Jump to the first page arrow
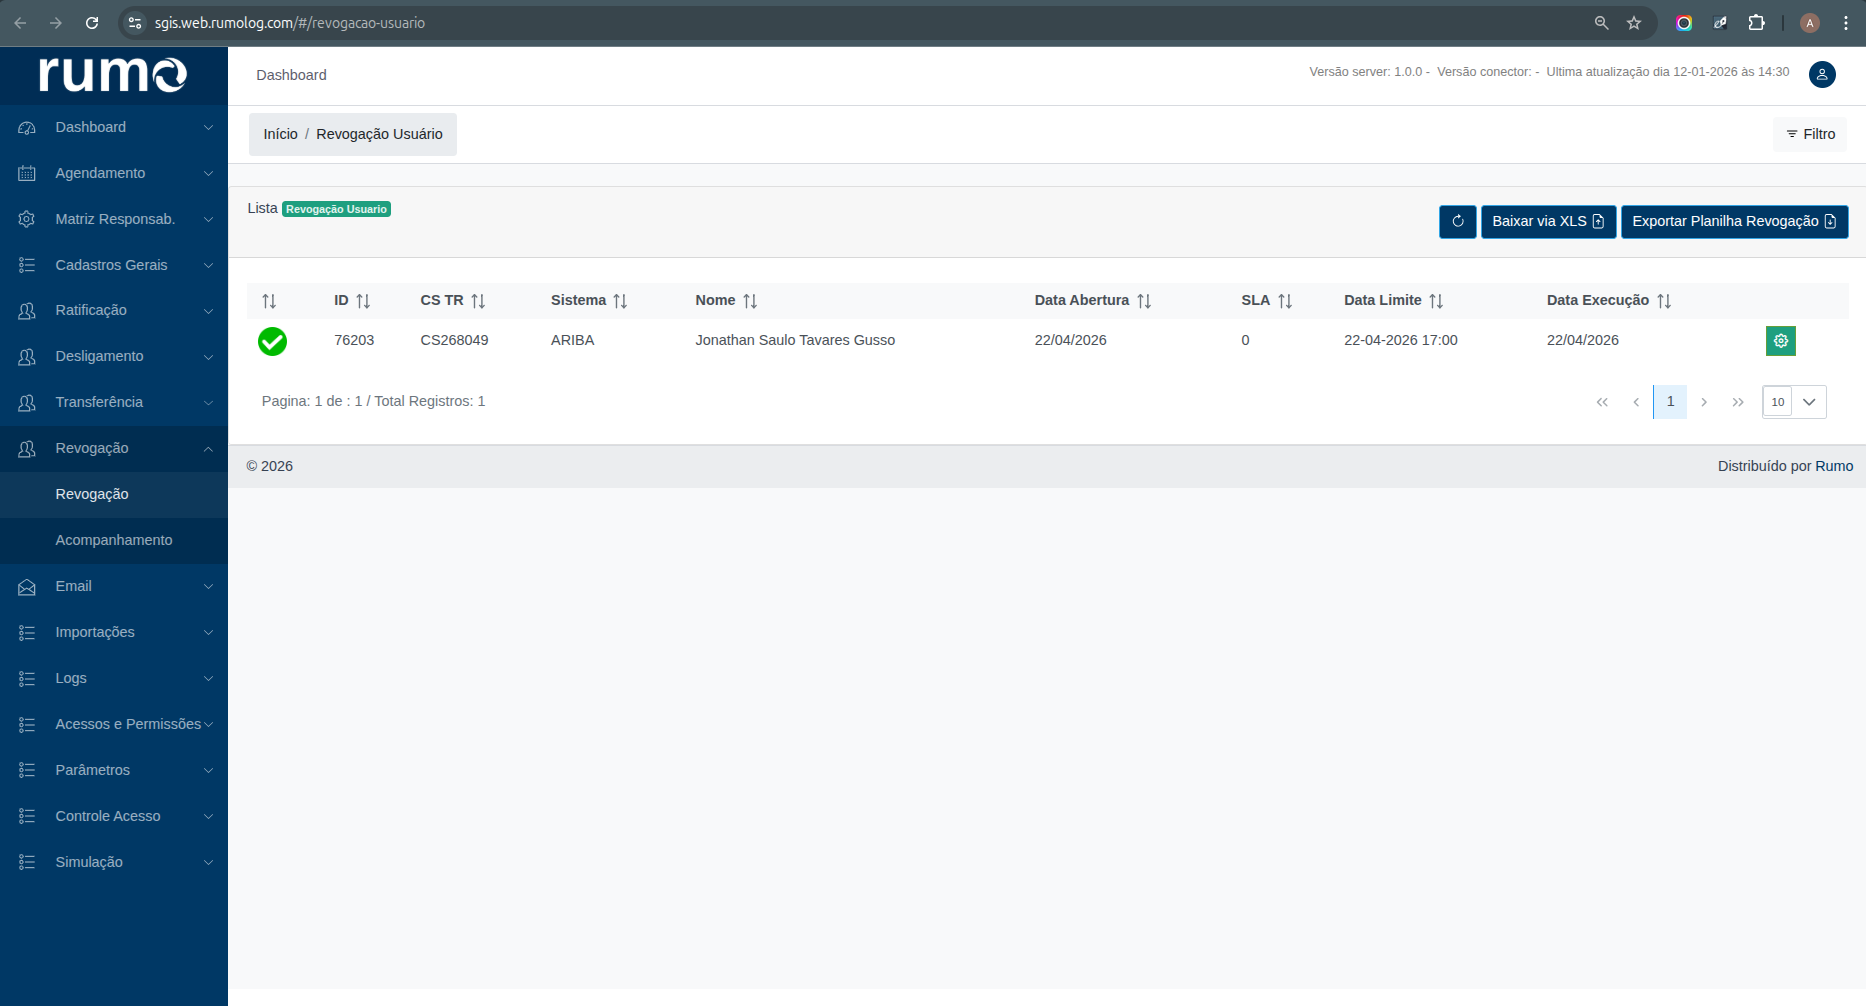The width and height of the screenshot is (1866, 1006). tap(1602, 402)
